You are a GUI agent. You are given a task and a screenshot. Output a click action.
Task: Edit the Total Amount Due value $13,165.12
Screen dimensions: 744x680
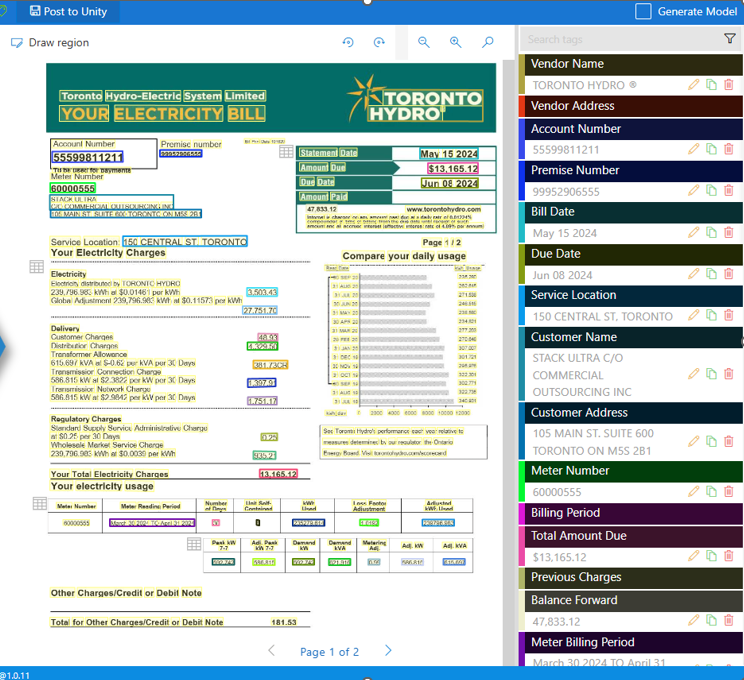[694, 556]
